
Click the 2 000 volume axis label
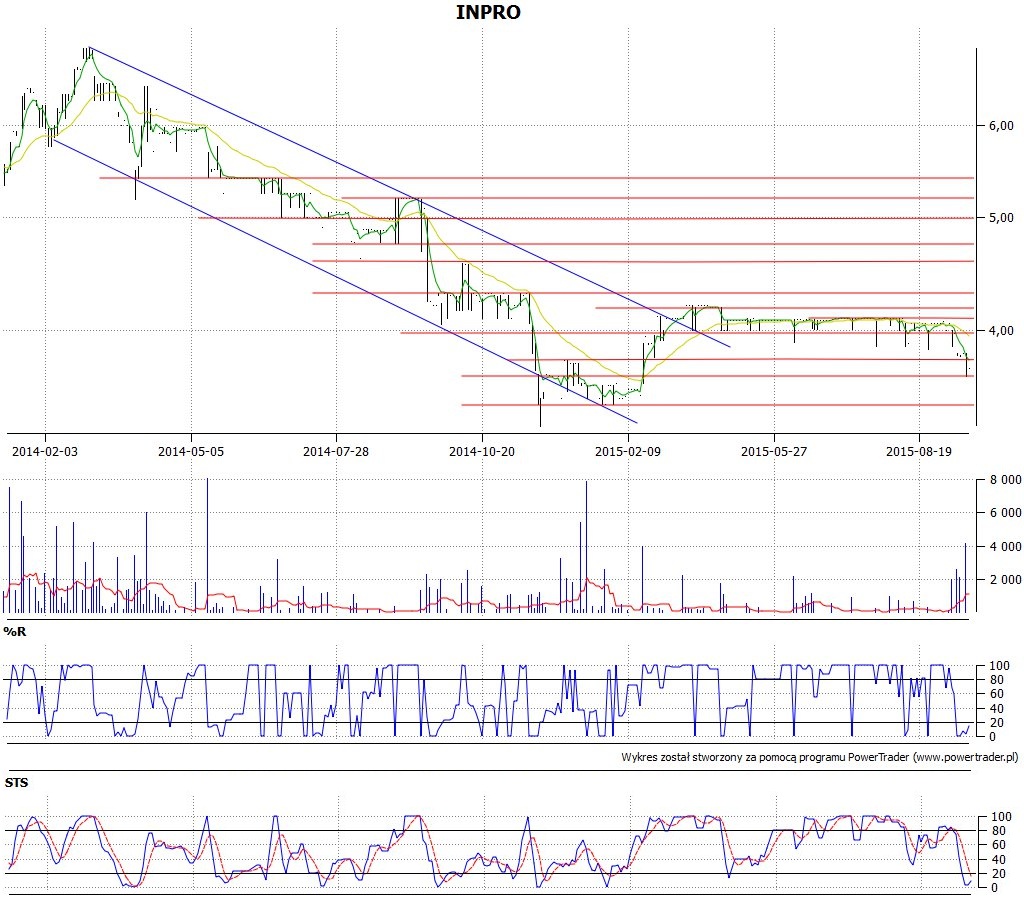(x=1006, y=580)
